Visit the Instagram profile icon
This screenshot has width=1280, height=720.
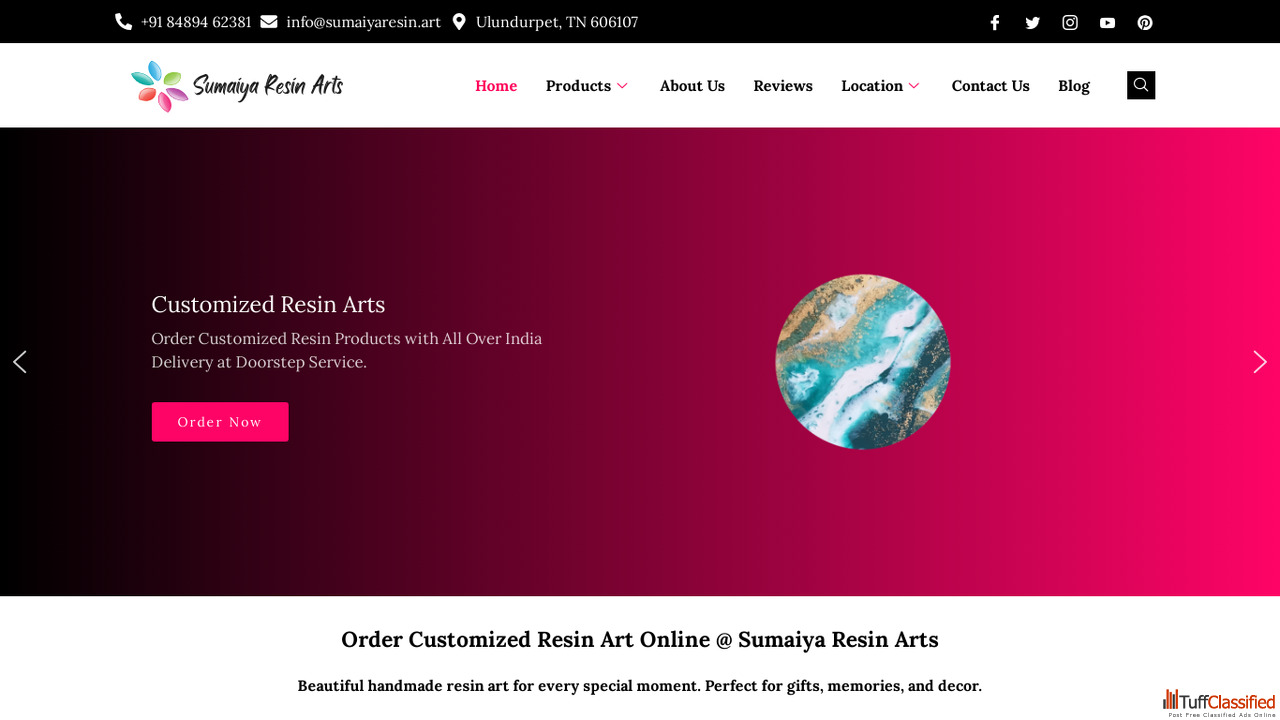pos(1070,23)
